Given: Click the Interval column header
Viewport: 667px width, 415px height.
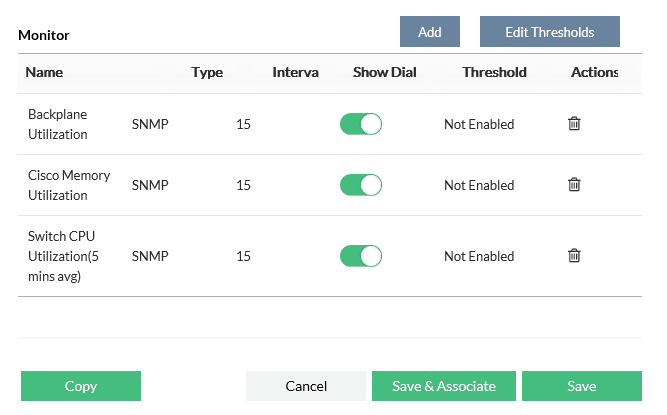Looking at the screenshot, I should 295,72.
